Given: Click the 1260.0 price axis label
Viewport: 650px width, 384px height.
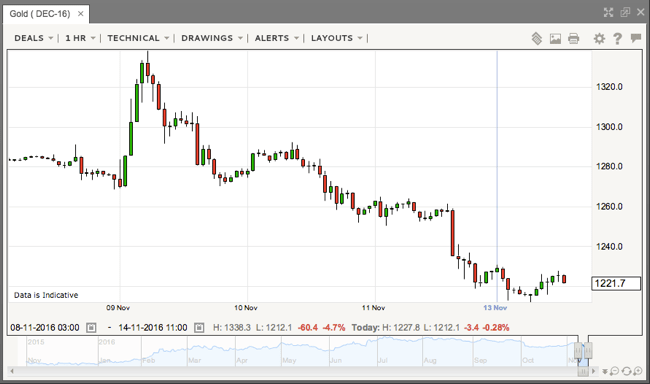Looking at the screenshot, I should (609, 207).
